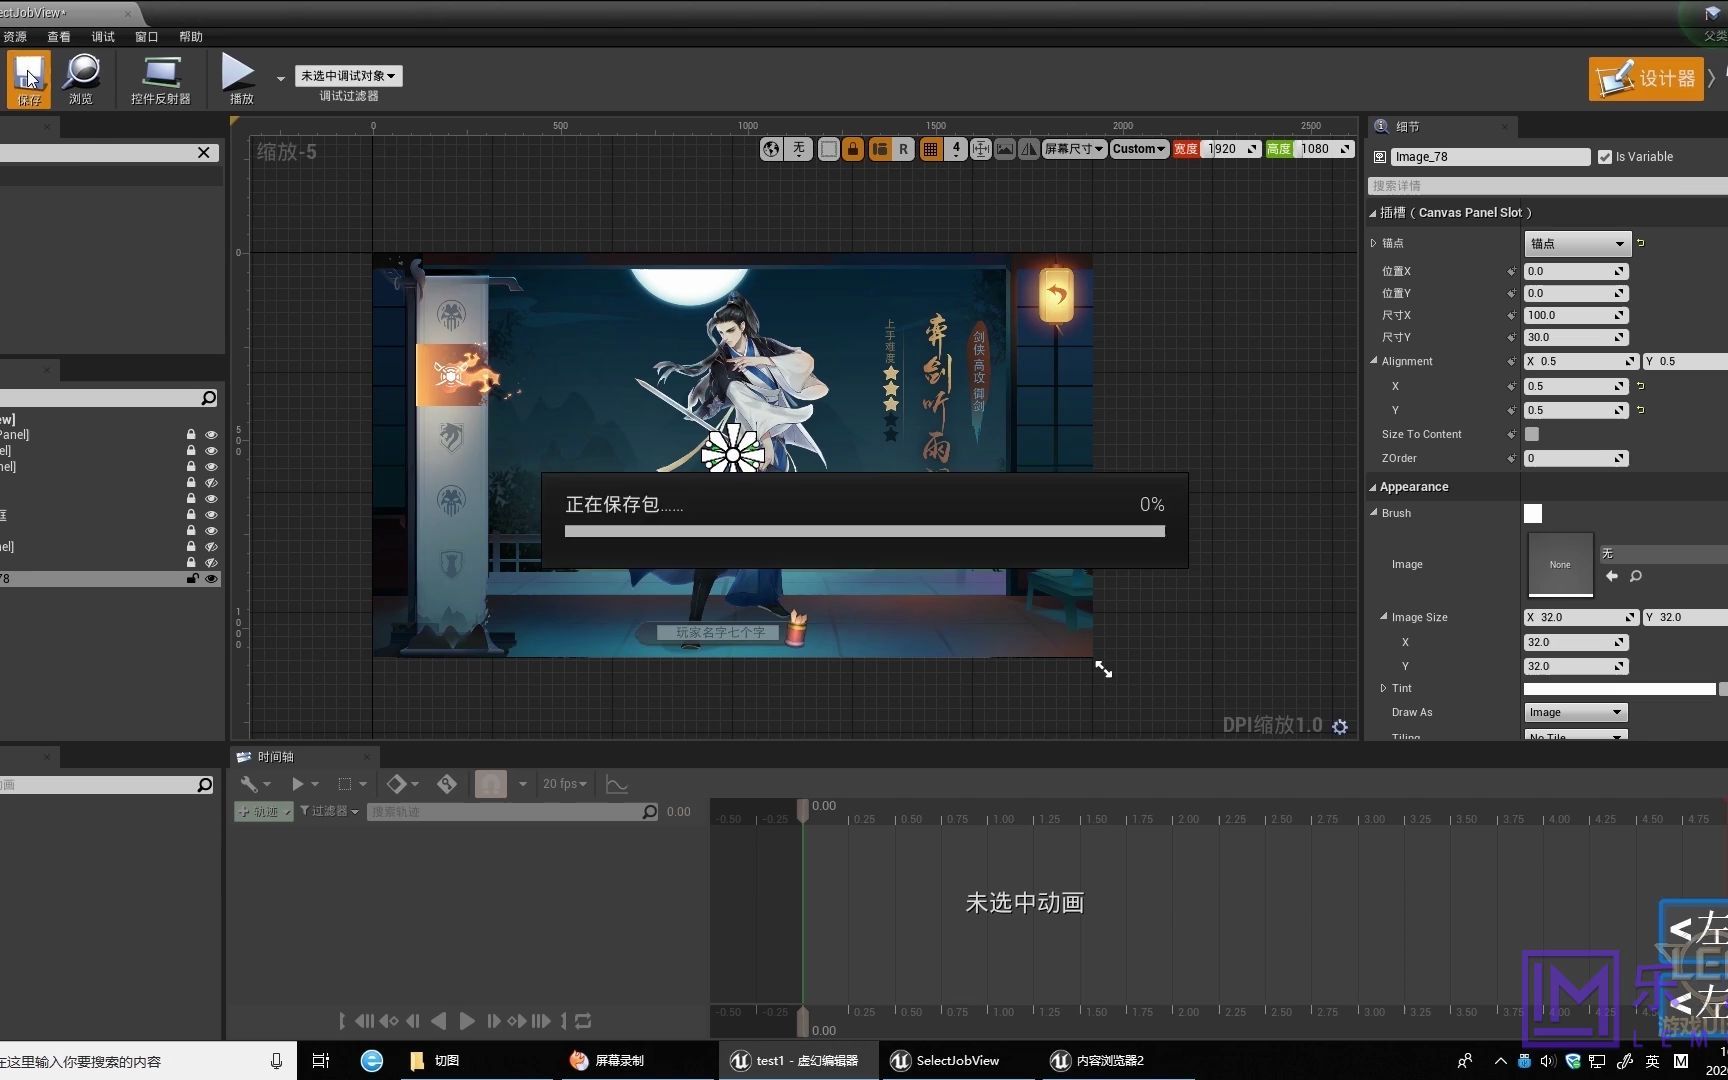1728x1080 pixels.
Task: Click the Play (播放) toolbar button
Action: 240,79
